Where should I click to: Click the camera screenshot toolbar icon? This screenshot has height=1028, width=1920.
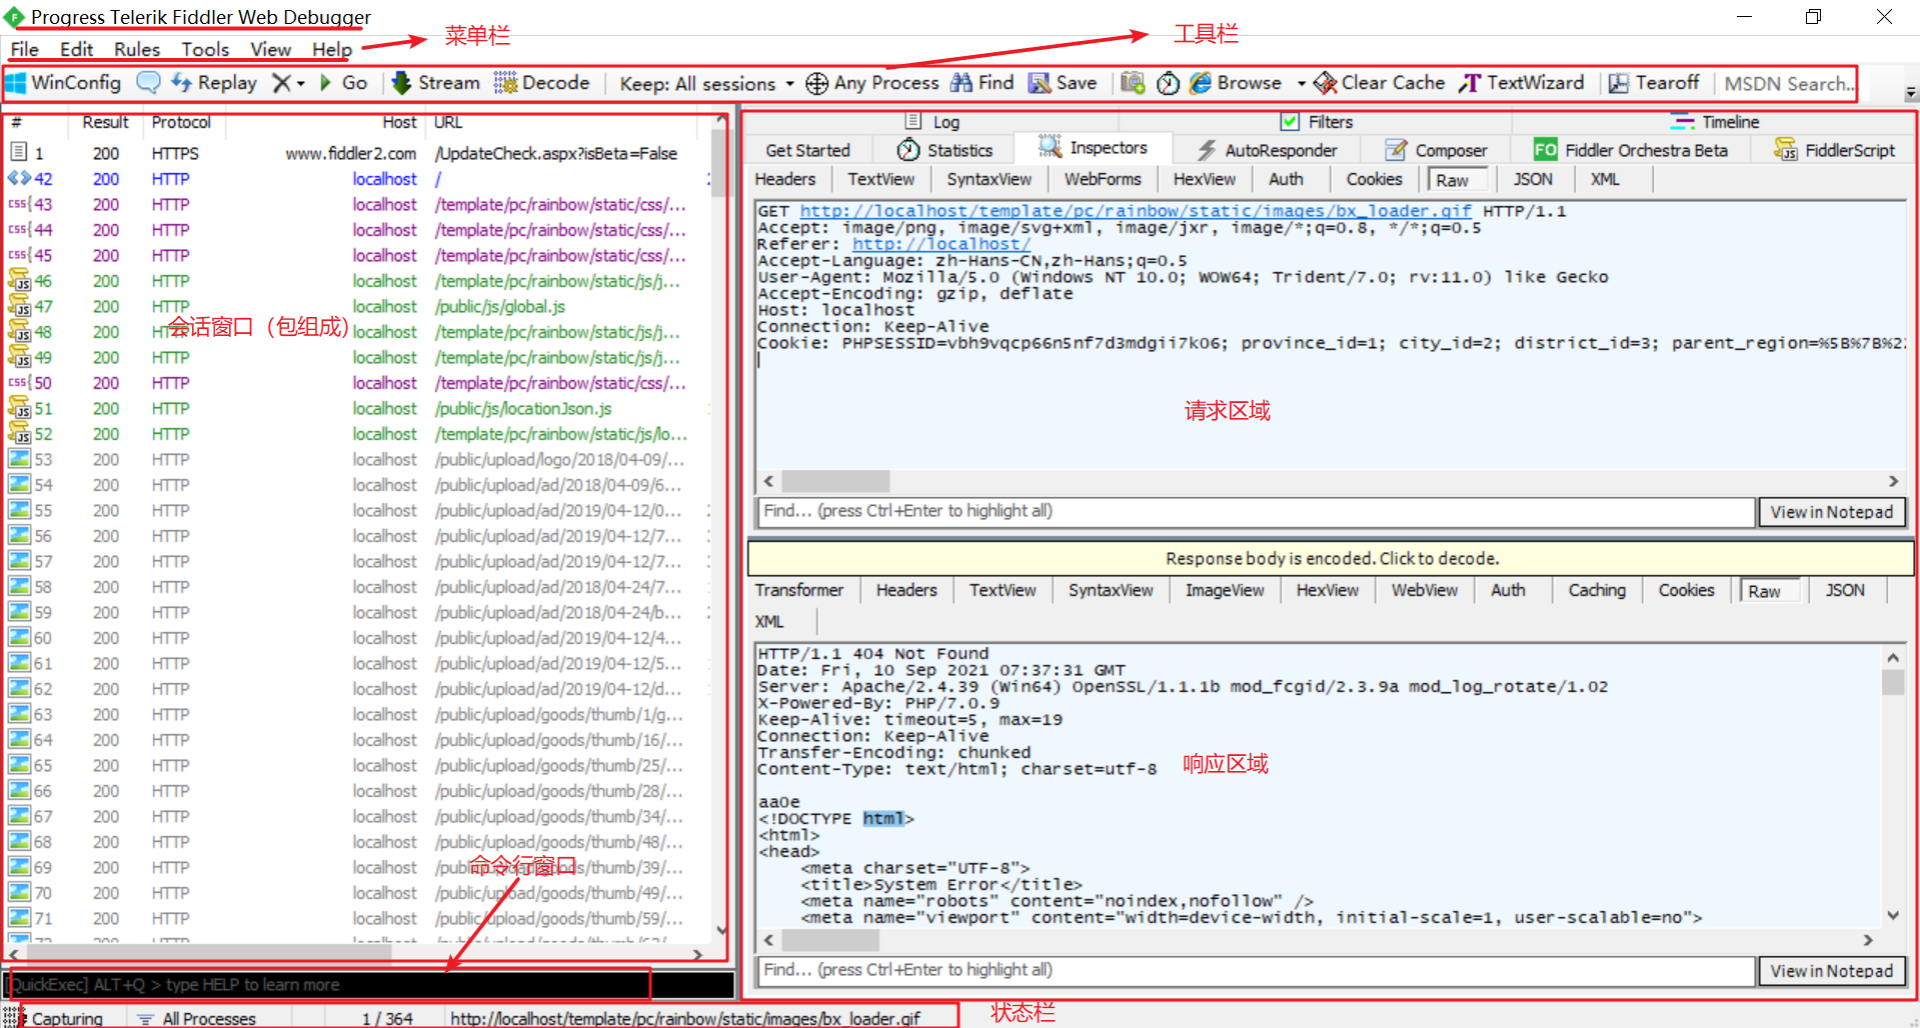click(1133, 83)
